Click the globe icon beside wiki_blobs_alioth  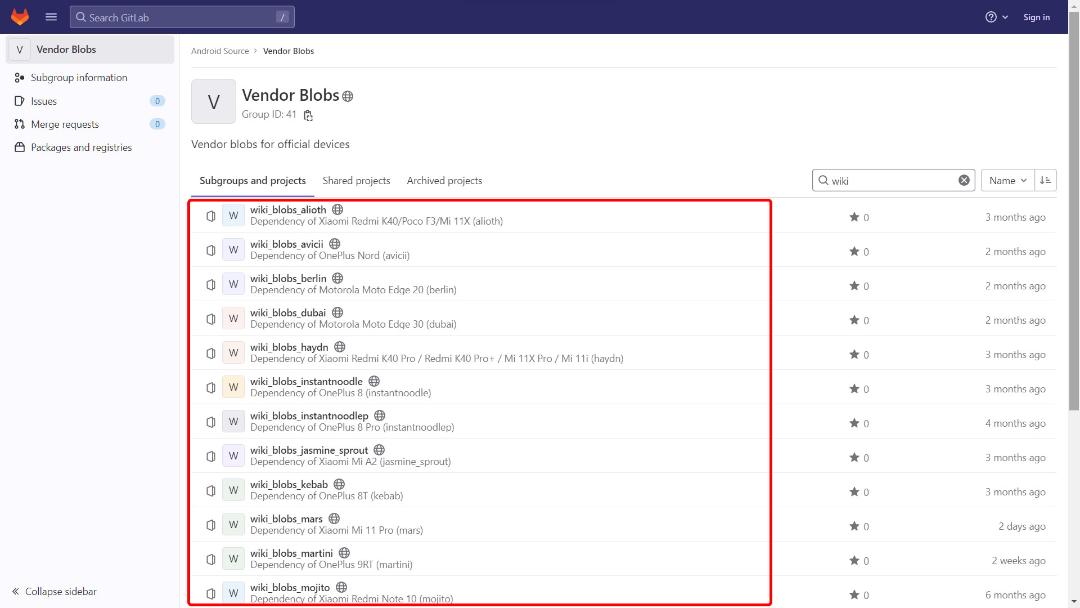(338, 209)
